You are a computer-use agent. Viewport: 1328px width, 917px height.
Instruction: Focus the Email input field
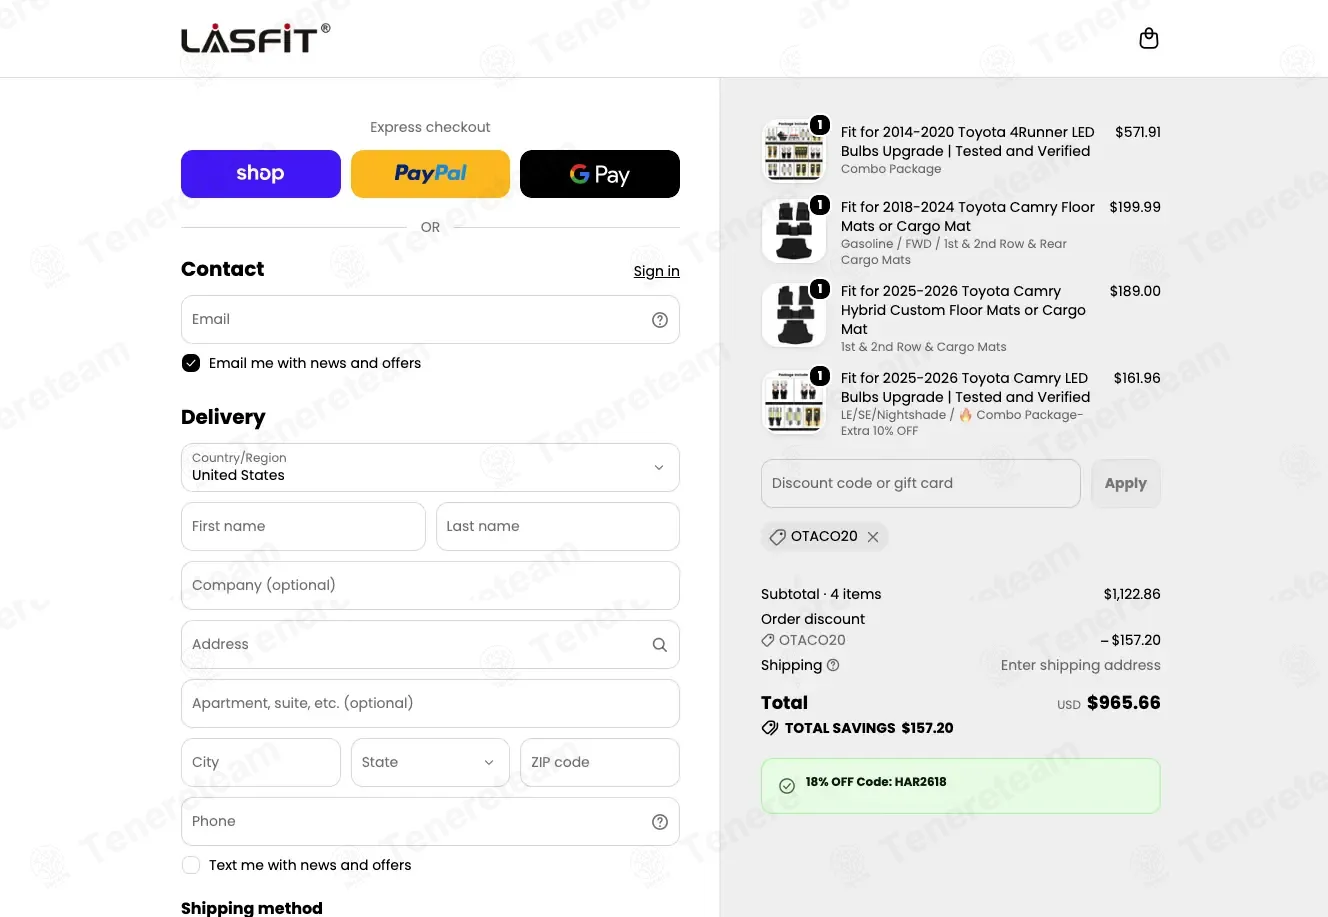tap(430, 320)
